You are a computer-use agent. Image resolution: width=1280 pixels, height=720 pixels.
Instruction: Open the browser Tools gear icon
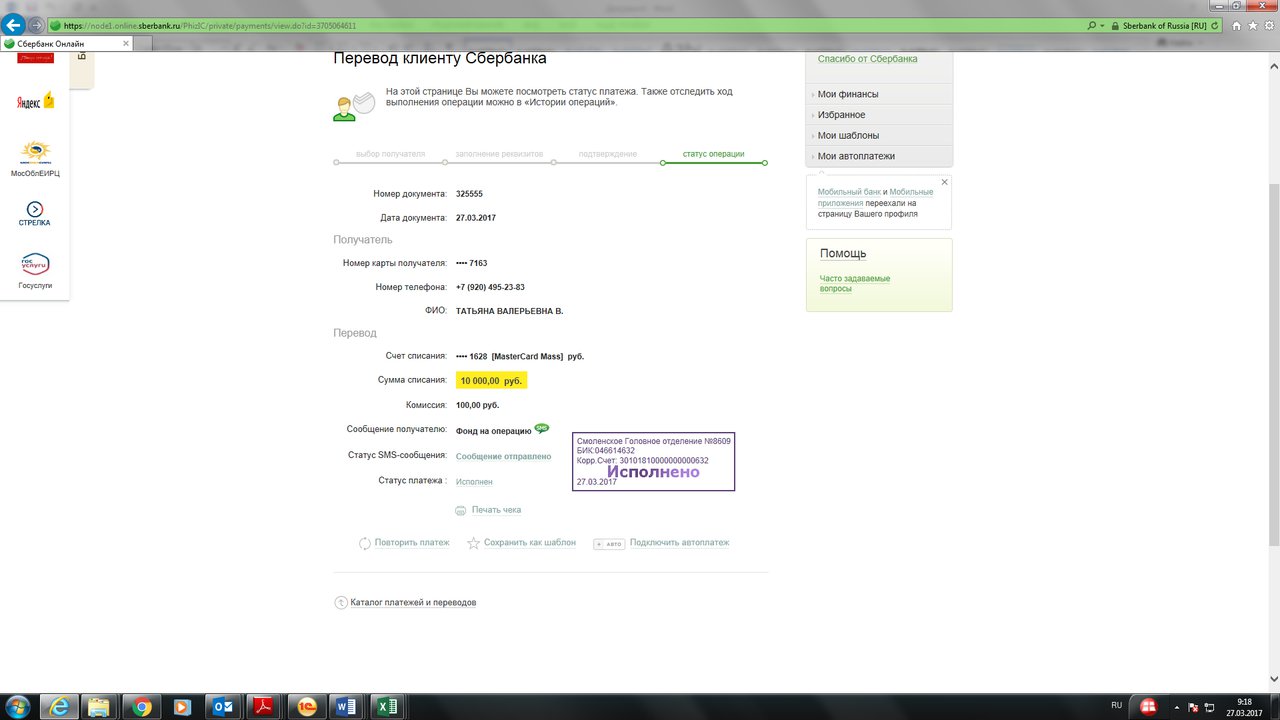point(1267,25)
